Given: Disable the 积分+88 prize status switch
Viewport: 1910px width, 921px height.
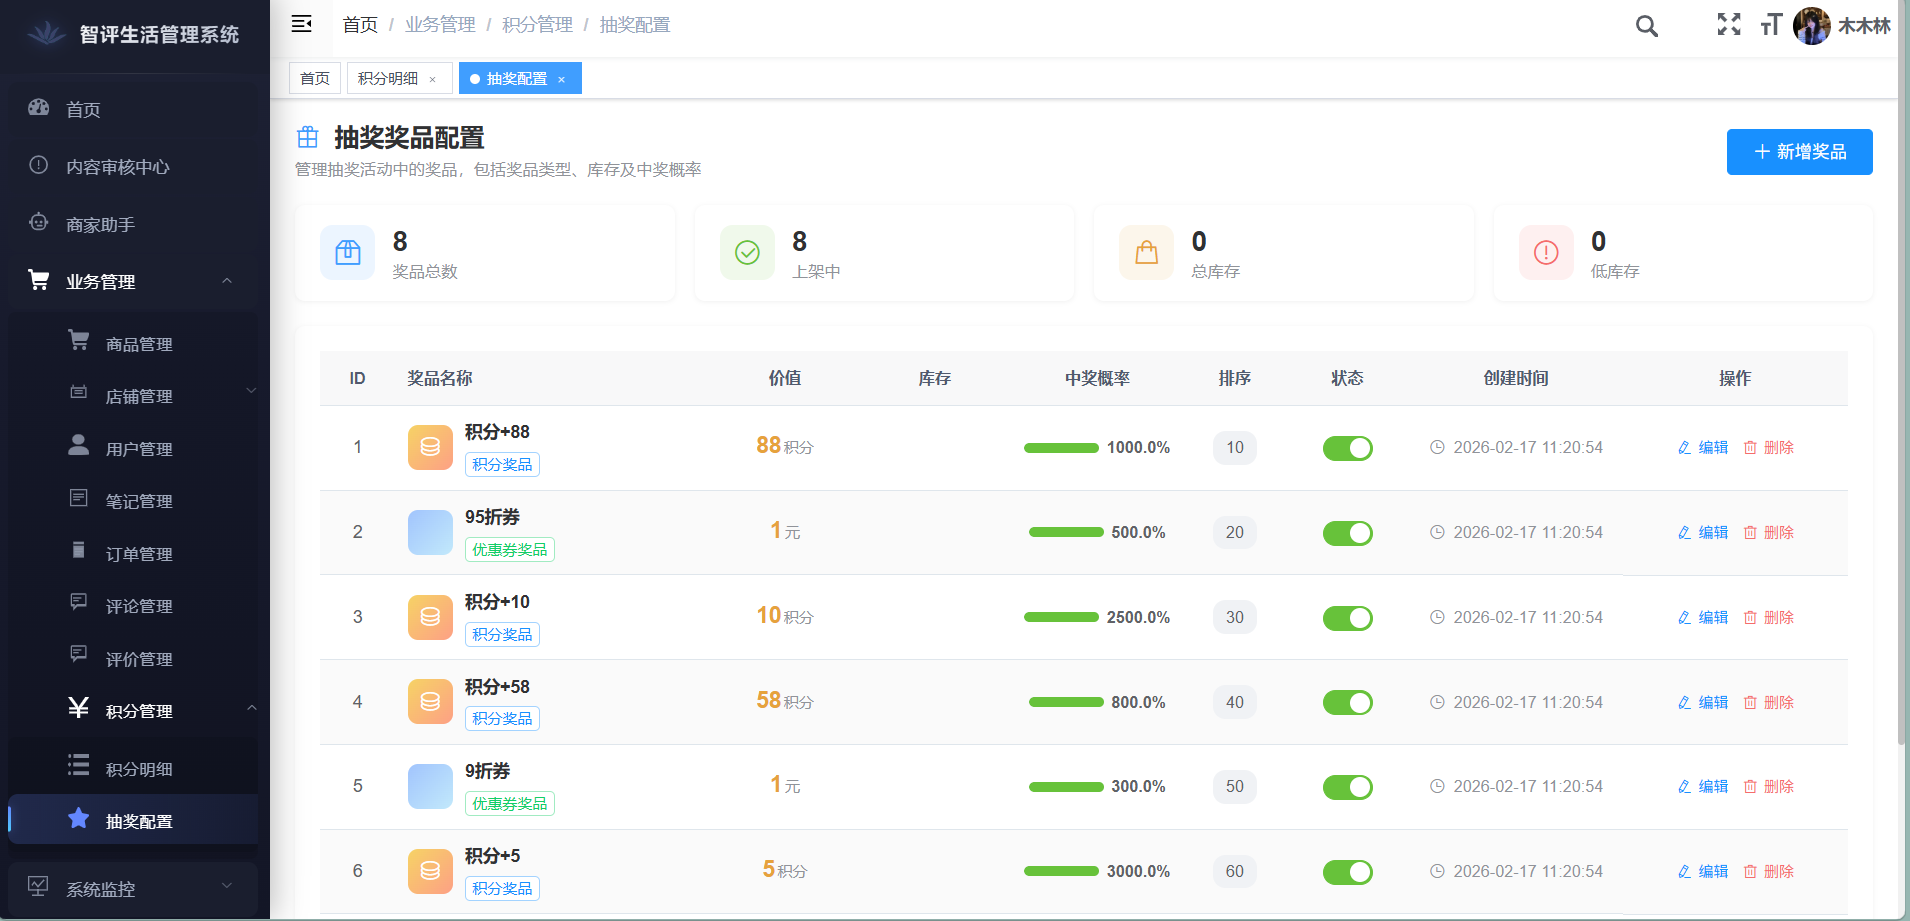Looking at the screenshot, I should coord(1347,448).
